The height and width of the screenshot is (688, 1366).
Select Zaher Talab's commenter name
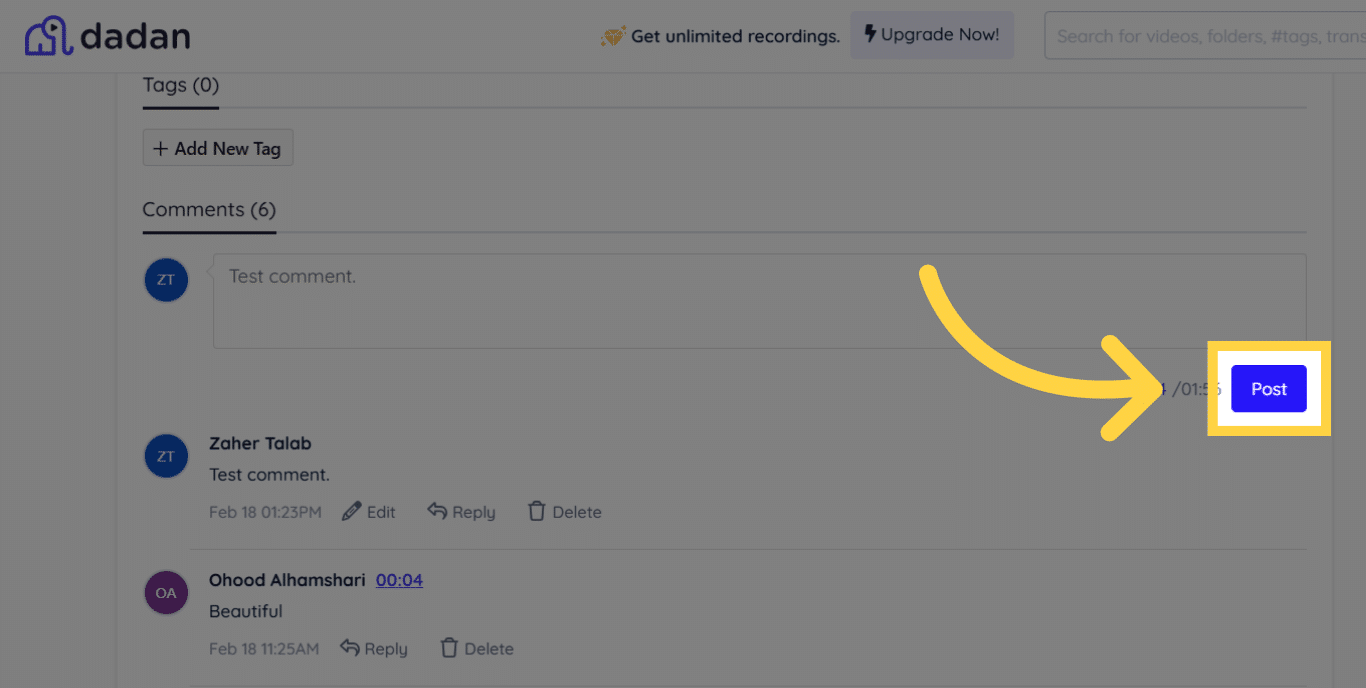(260, 443)
